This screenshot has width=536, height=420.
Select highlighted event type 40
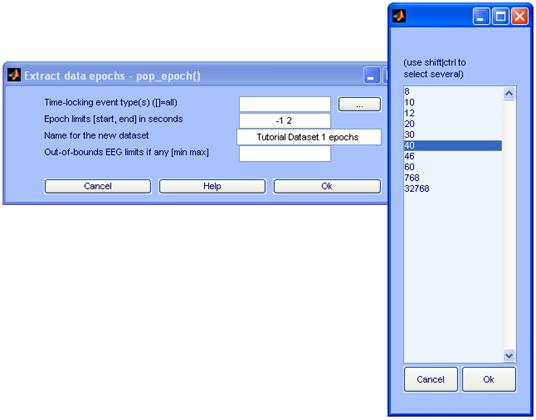(x=453, y=146)
